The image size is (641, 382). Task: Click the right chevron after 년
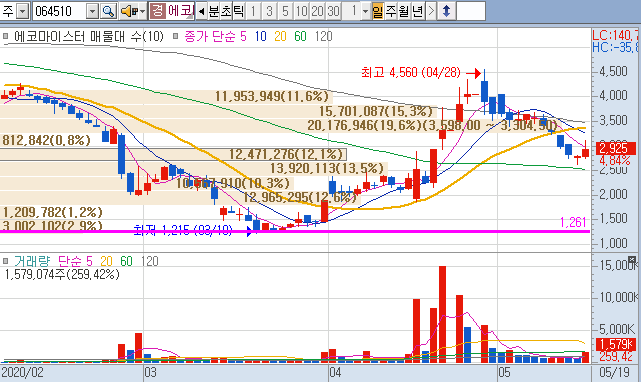click(430, 11)
